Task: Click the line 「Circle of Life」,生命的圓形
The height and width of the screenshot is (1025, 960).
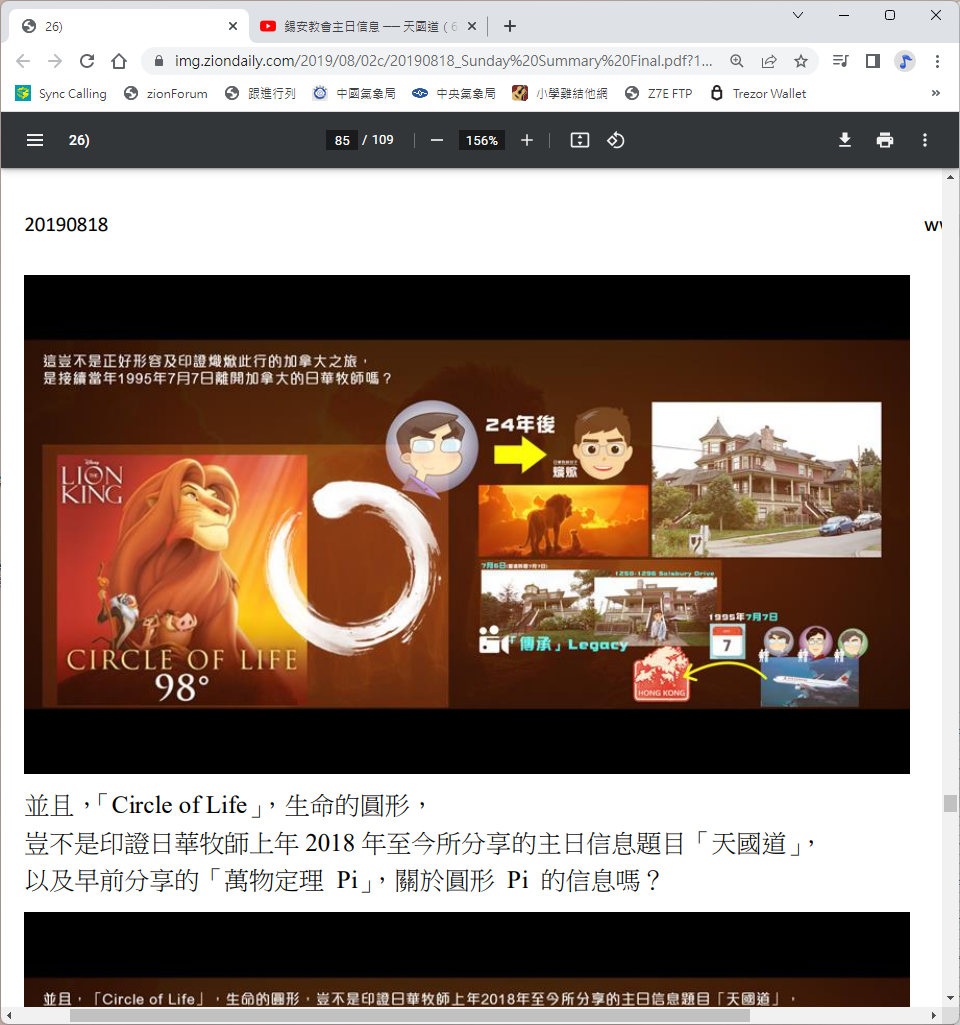Action: pyautogui.click(x=227, y=805)
